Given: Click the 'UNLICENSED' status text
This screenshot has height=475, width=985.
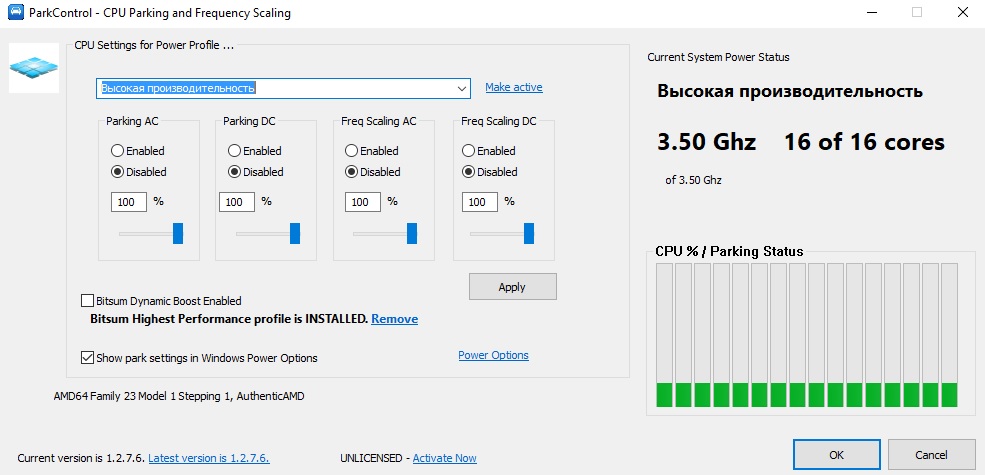Looking at the screenshot, I should tap(371, 458).
